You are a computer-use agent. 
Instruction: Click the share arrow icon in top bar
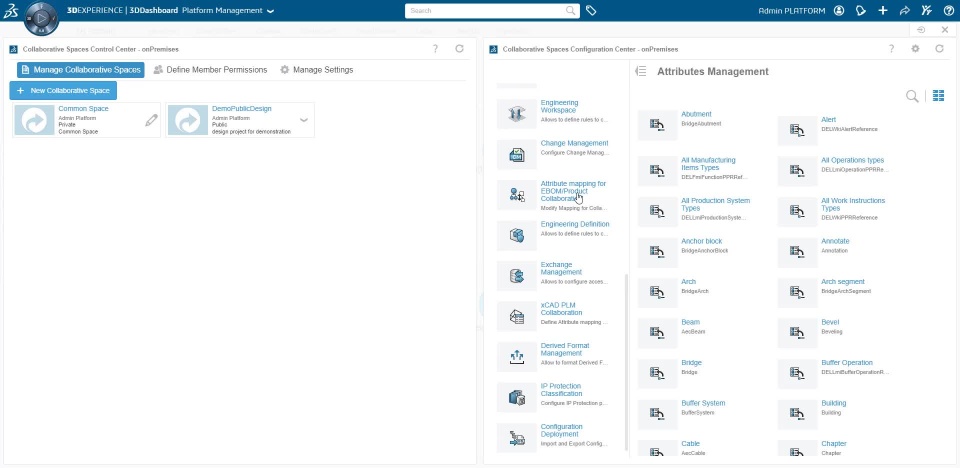pyautogui.click(x=905, y=10)
